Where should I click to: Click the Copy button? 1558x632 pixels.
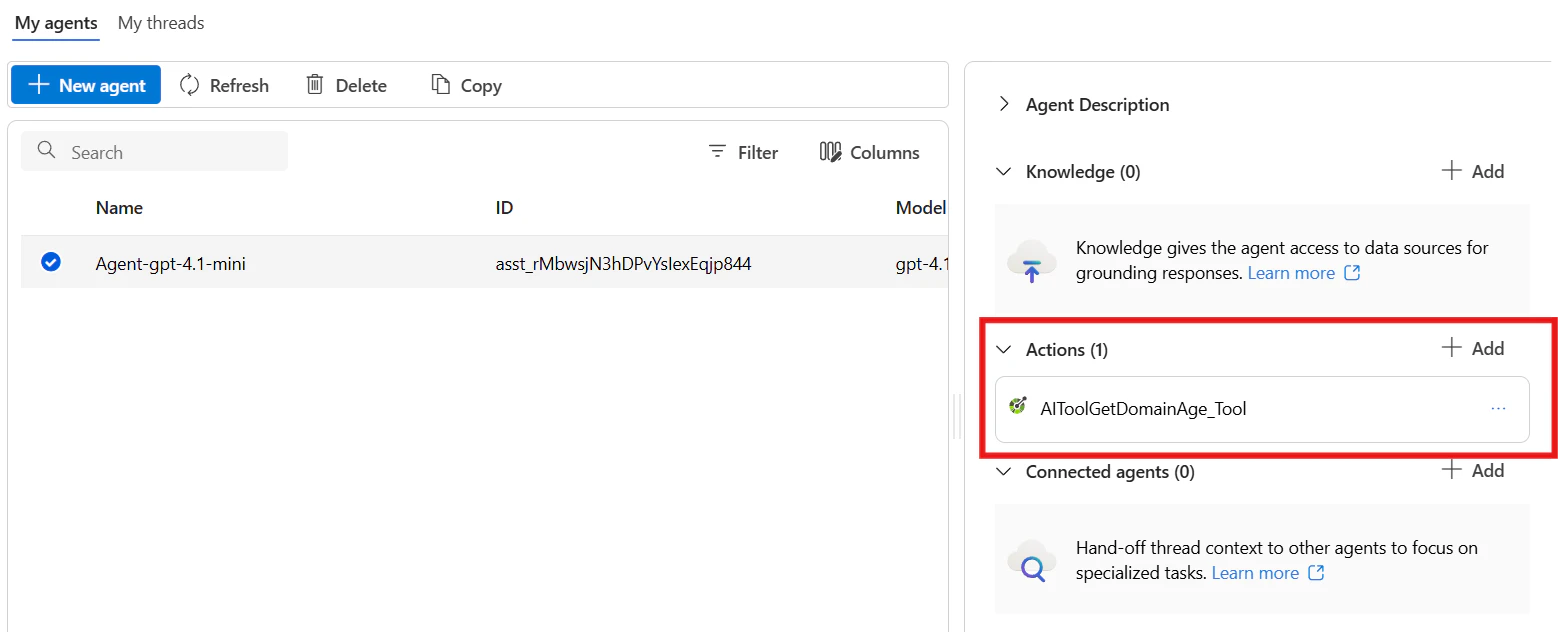coord(466,85)
